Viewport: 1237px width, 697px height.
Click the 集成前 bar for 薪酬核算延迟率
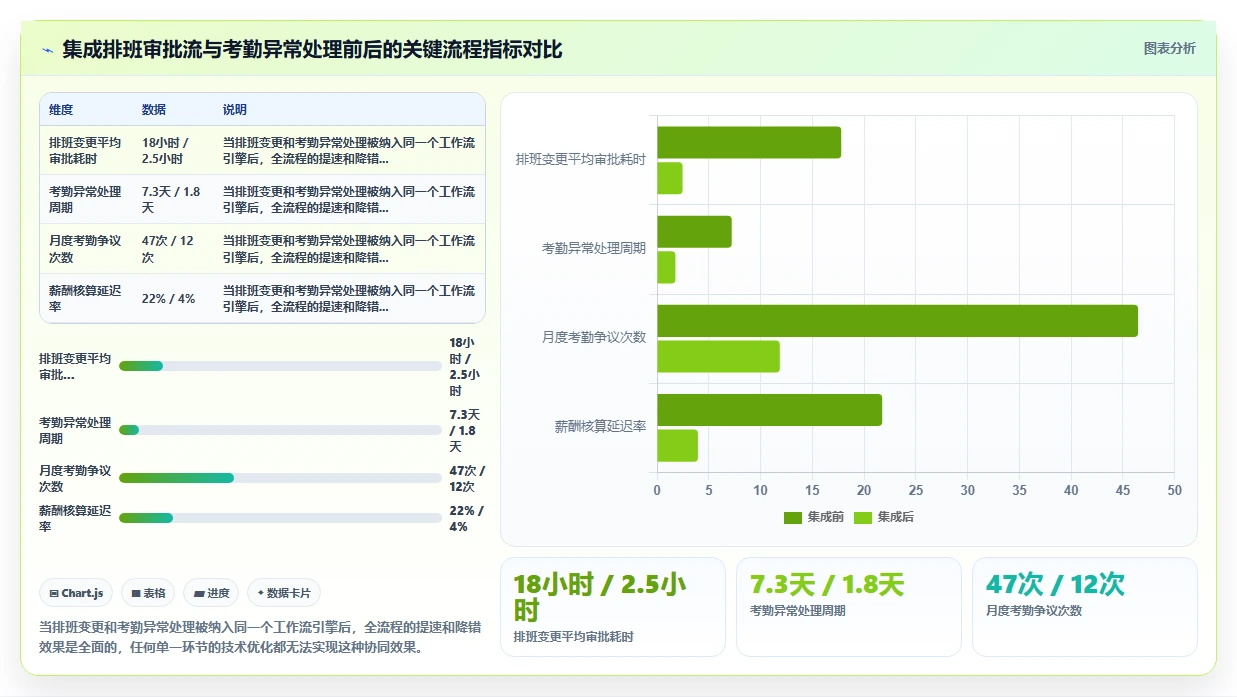coord(770,410)
